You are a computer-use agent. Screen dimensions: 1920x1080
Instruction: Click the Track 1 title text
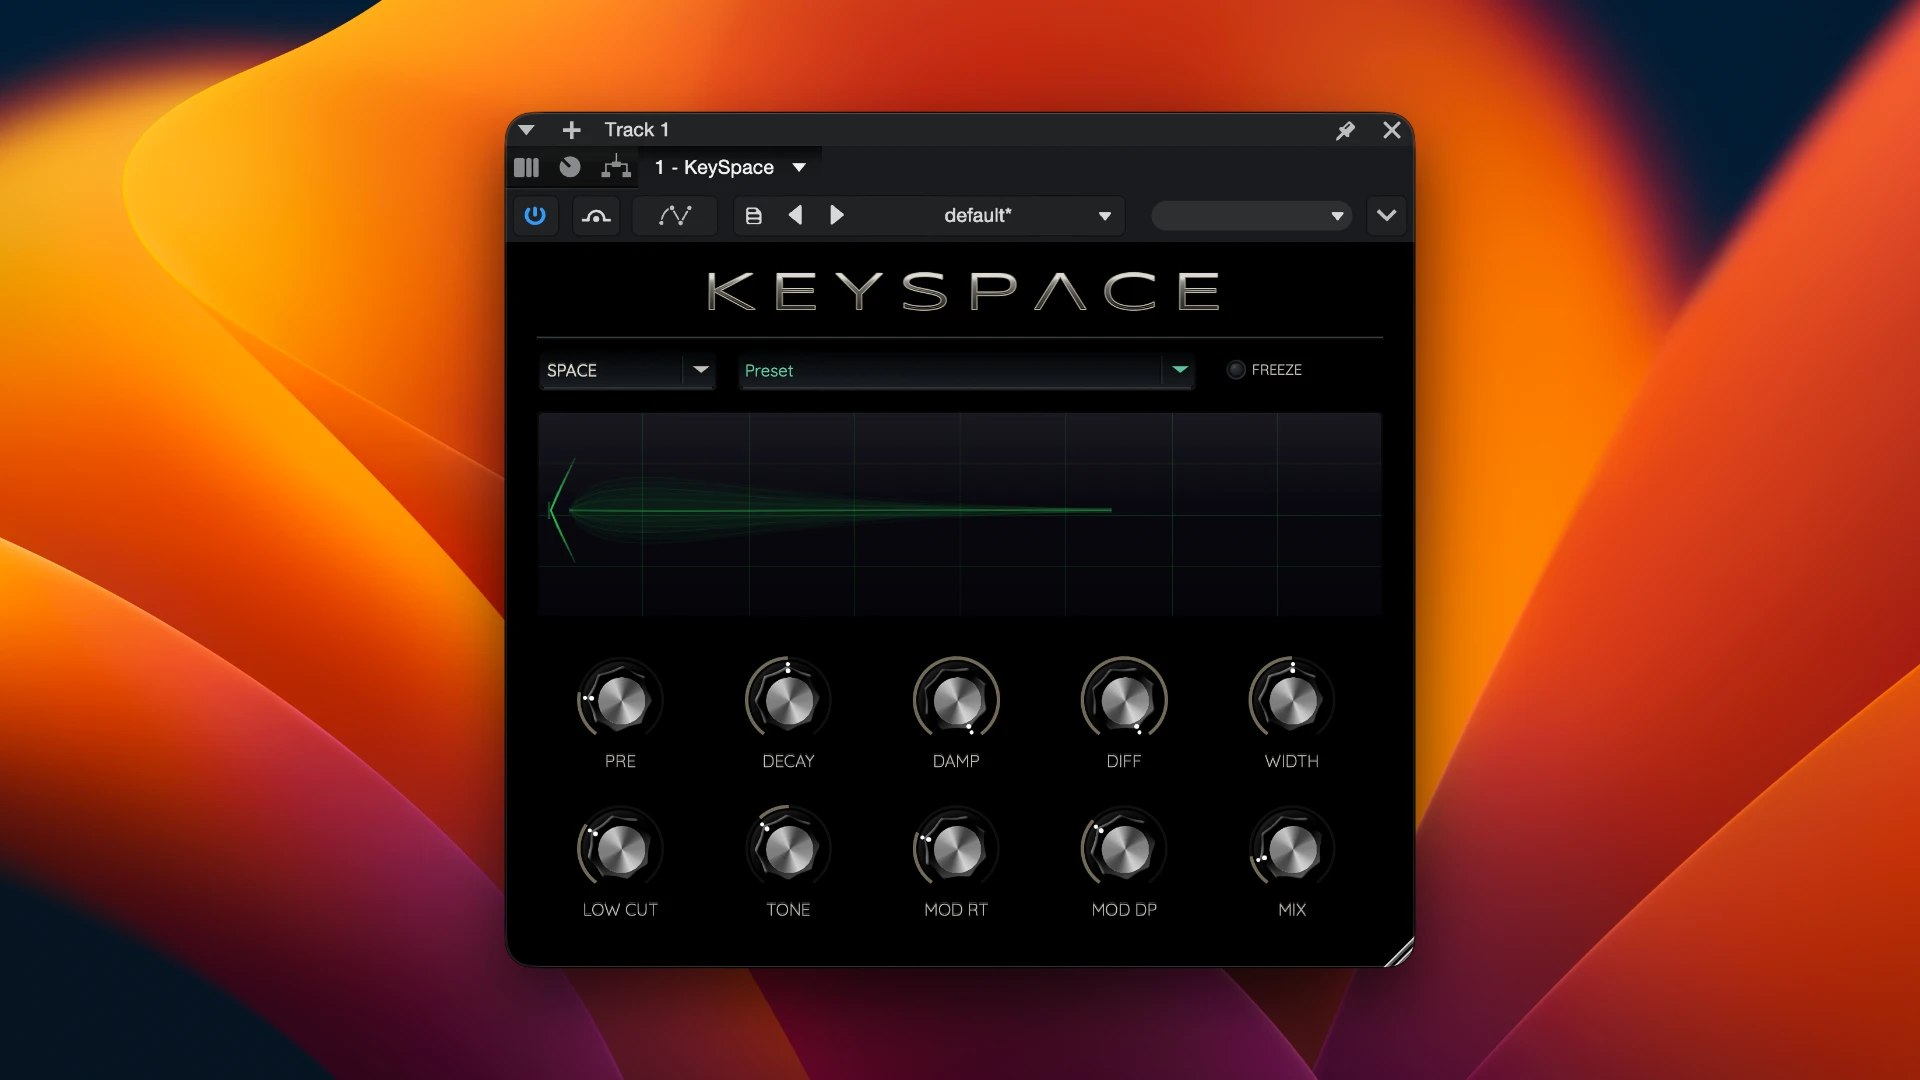636,130
